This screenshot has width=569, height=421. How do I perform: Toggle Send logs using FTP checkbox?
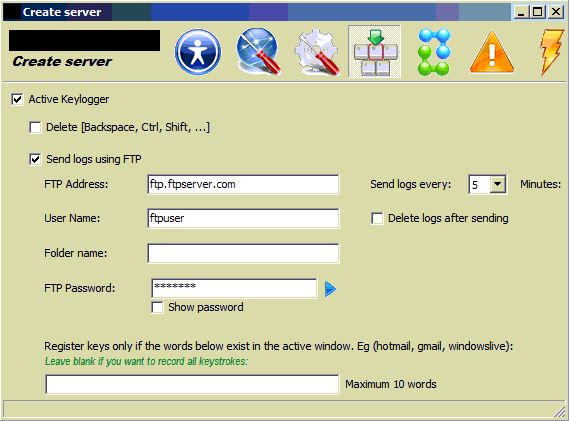tap(35, 159)
